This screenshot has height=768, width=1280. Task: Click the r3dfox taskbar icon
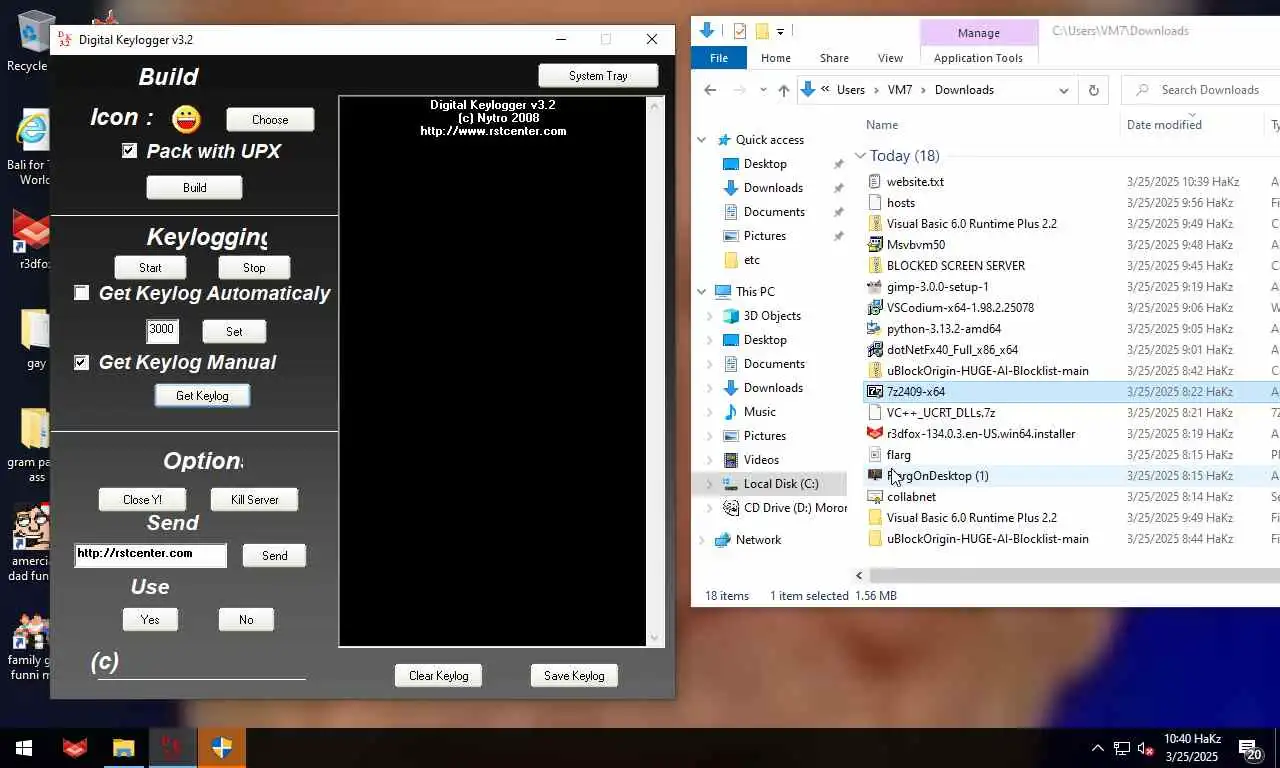(x=74, y=748)
